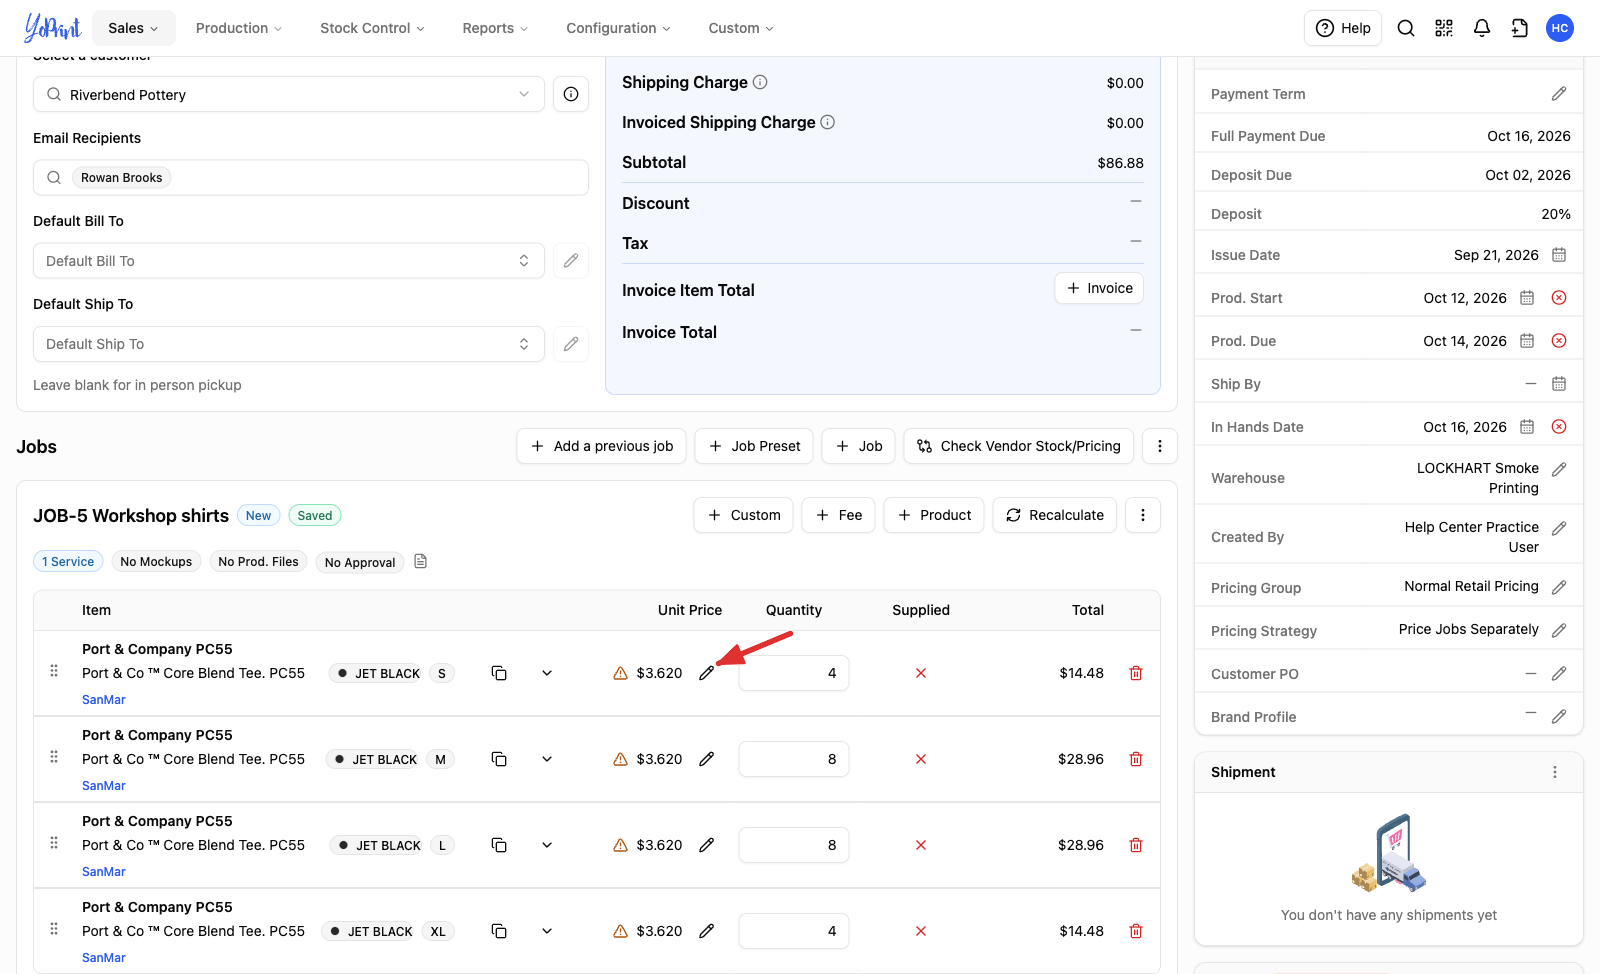Open the Reports menu
This screenshot has width=1600, height=974.
(x=495, y=28)
